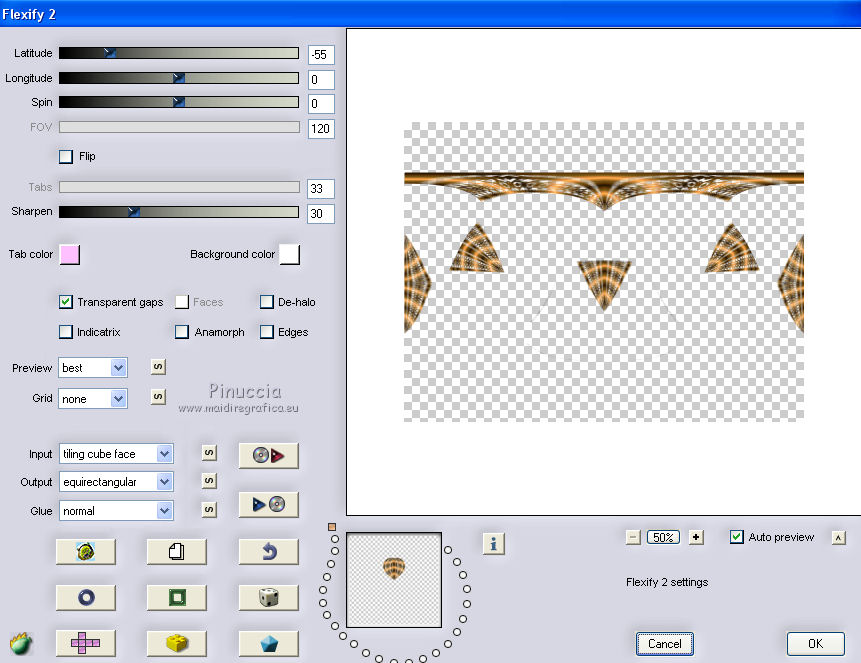Click the copy pages icon button
This screenshot has height=663, width=861.
[177, 551]
